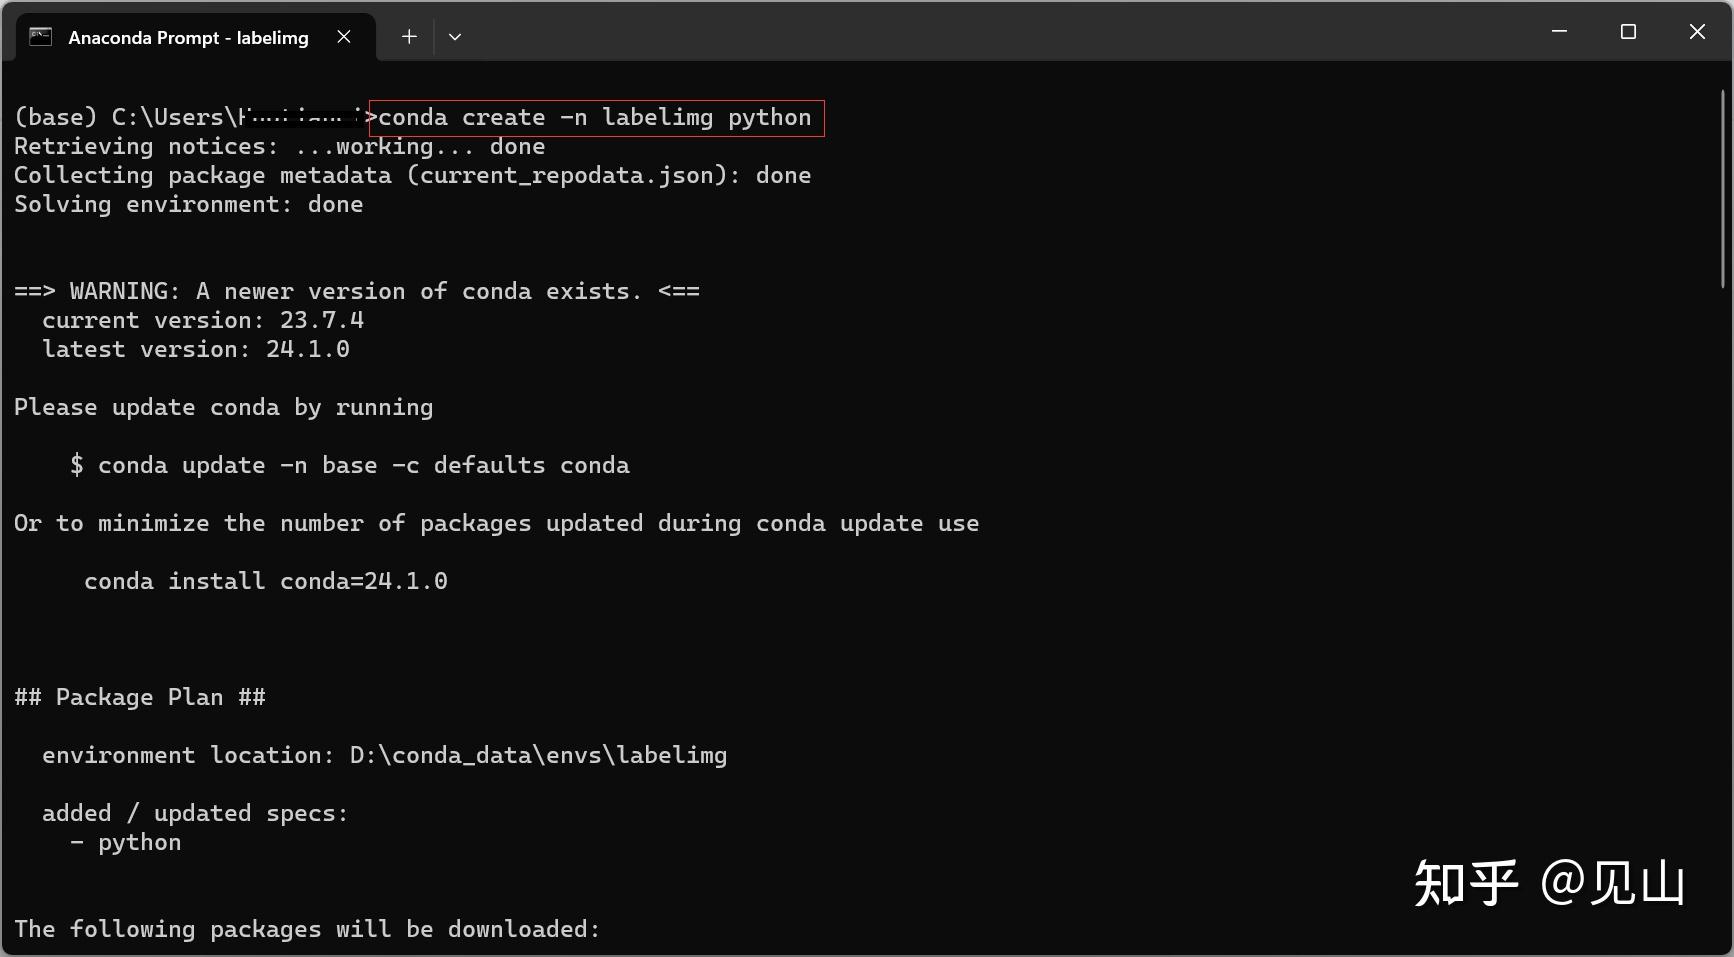Click the 'conda install conda=24.1.0' line
The image size is (1734, 957).
[x=266, y=581]
